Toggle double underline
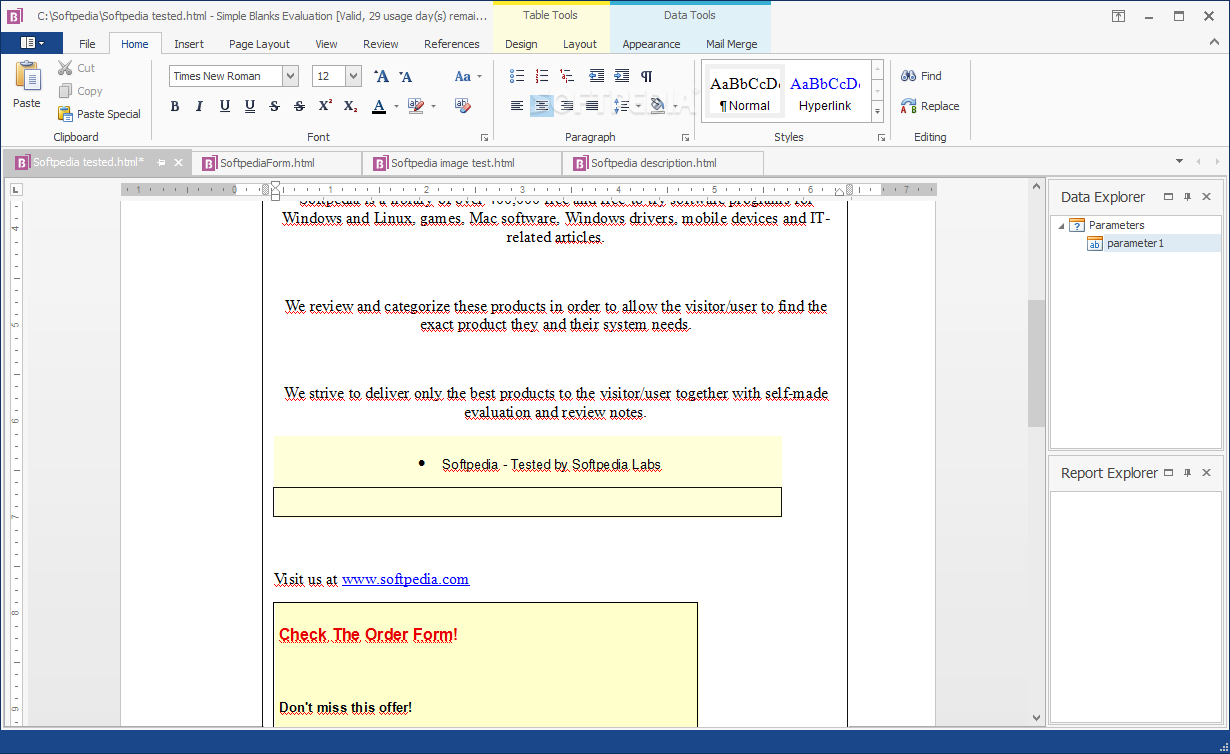 tap(250, 106)
